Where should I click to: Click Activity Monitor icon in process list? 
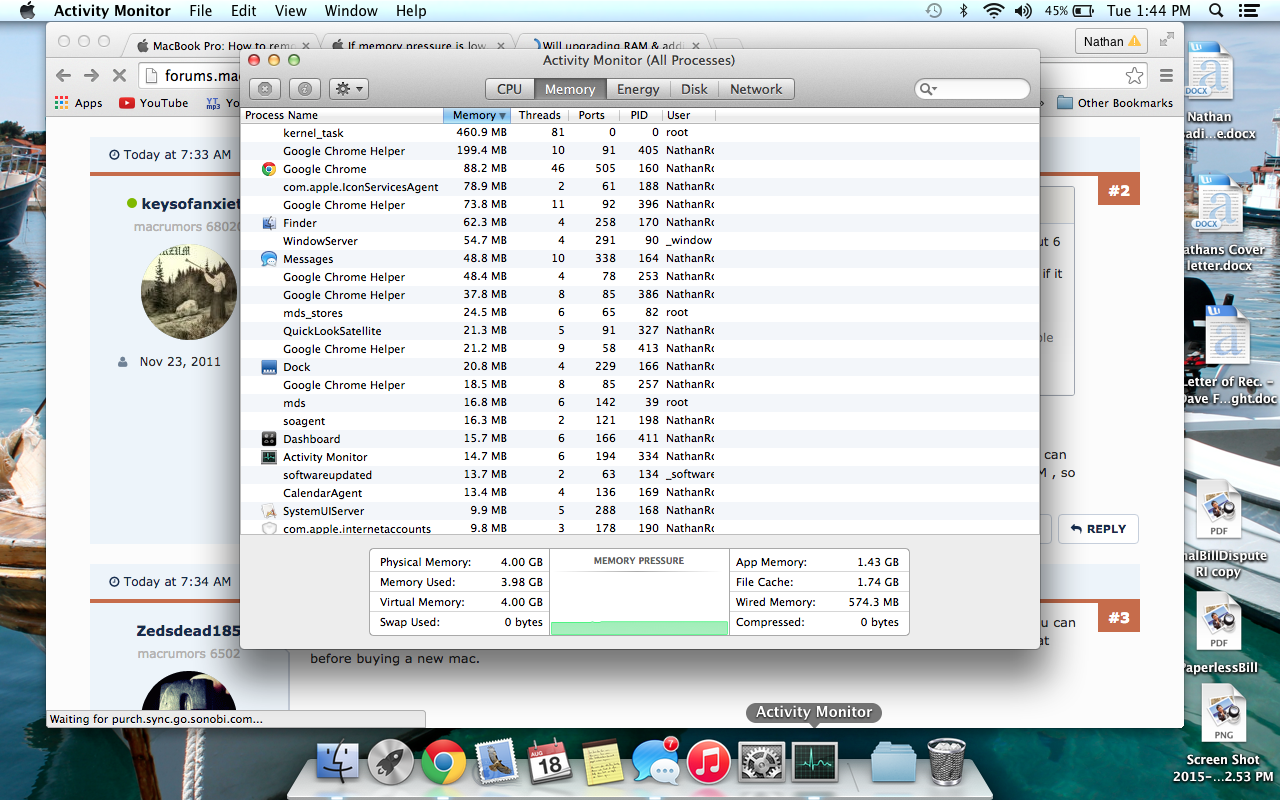click(x=269, y=457)
